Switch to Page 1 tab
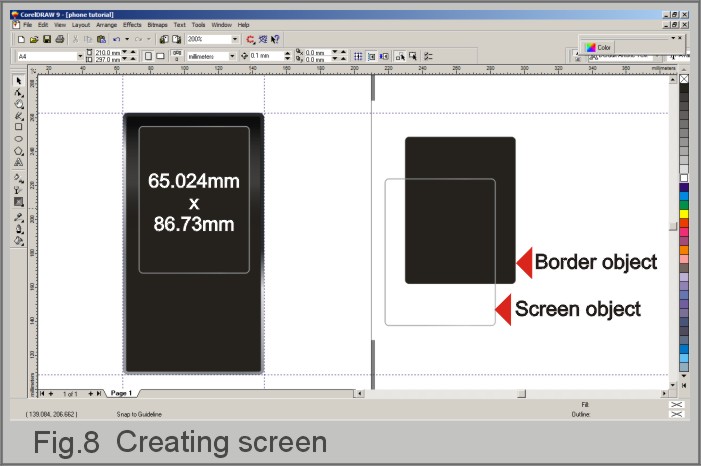Image resolution: width=701 pixels, height=466 pixels. point(121,393)
